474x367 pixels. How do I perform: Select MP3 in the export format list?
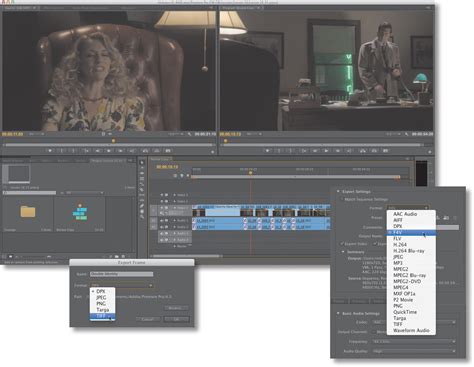[411, 263]
